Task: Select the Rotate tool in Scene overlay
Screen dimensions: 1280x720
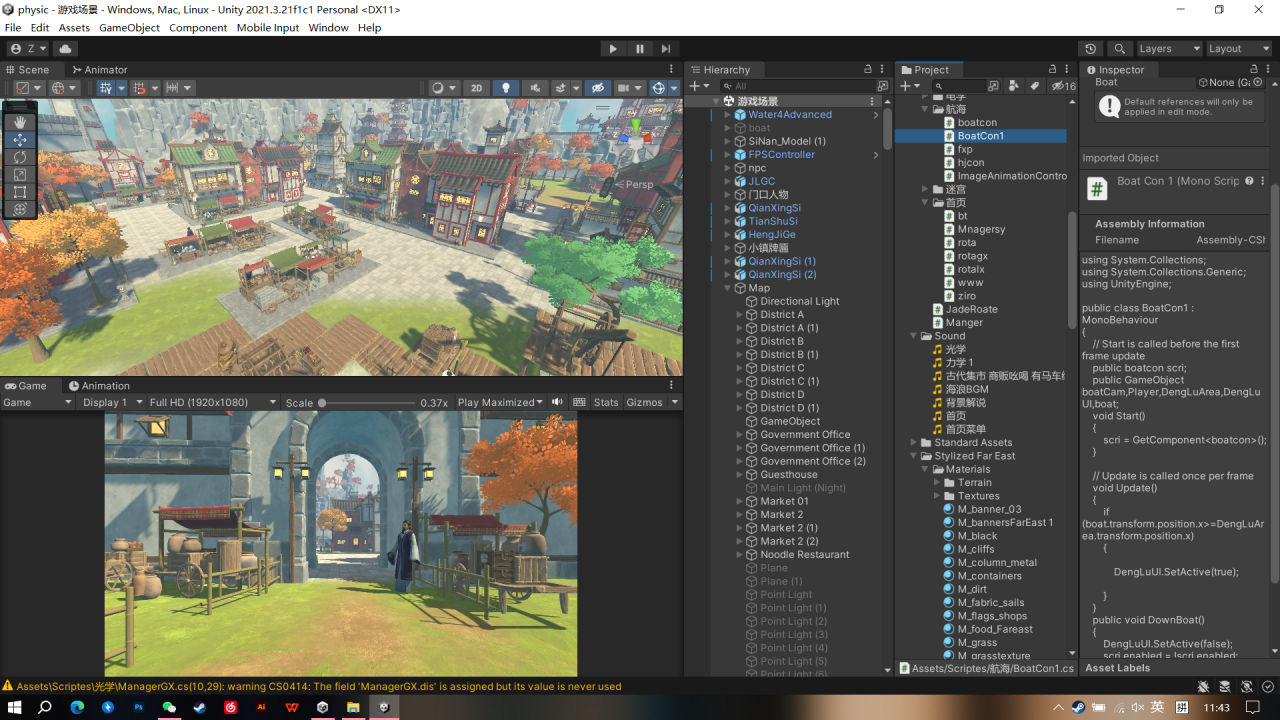Action: [x=20, y=157]
